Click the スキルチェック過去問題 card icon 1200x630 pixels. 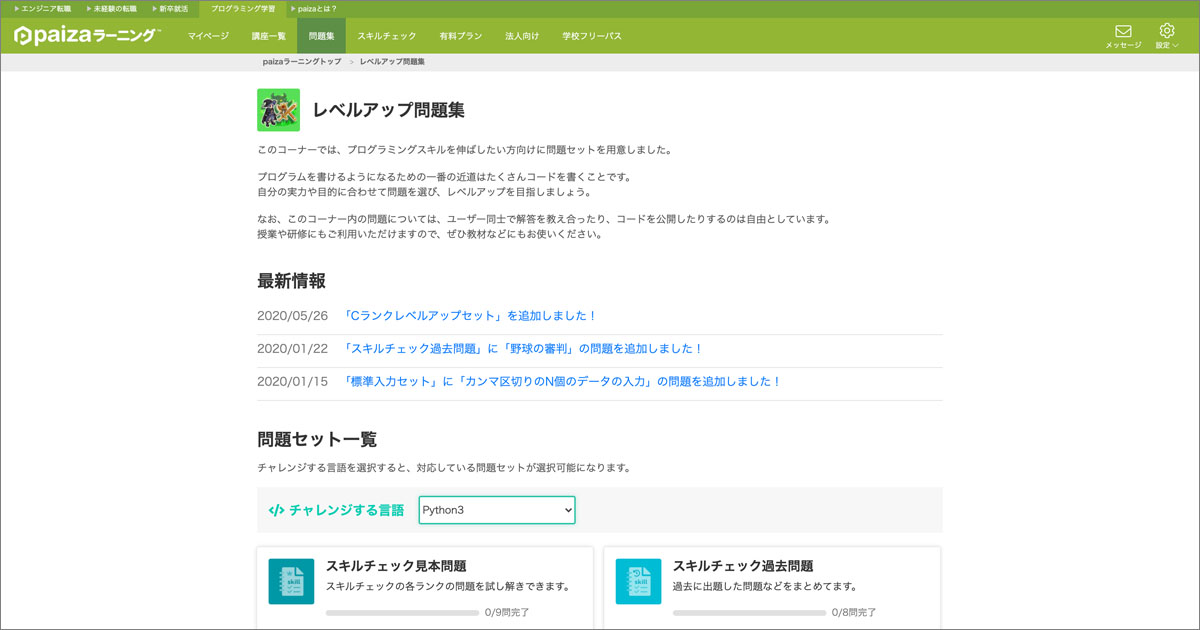[638, 581]
